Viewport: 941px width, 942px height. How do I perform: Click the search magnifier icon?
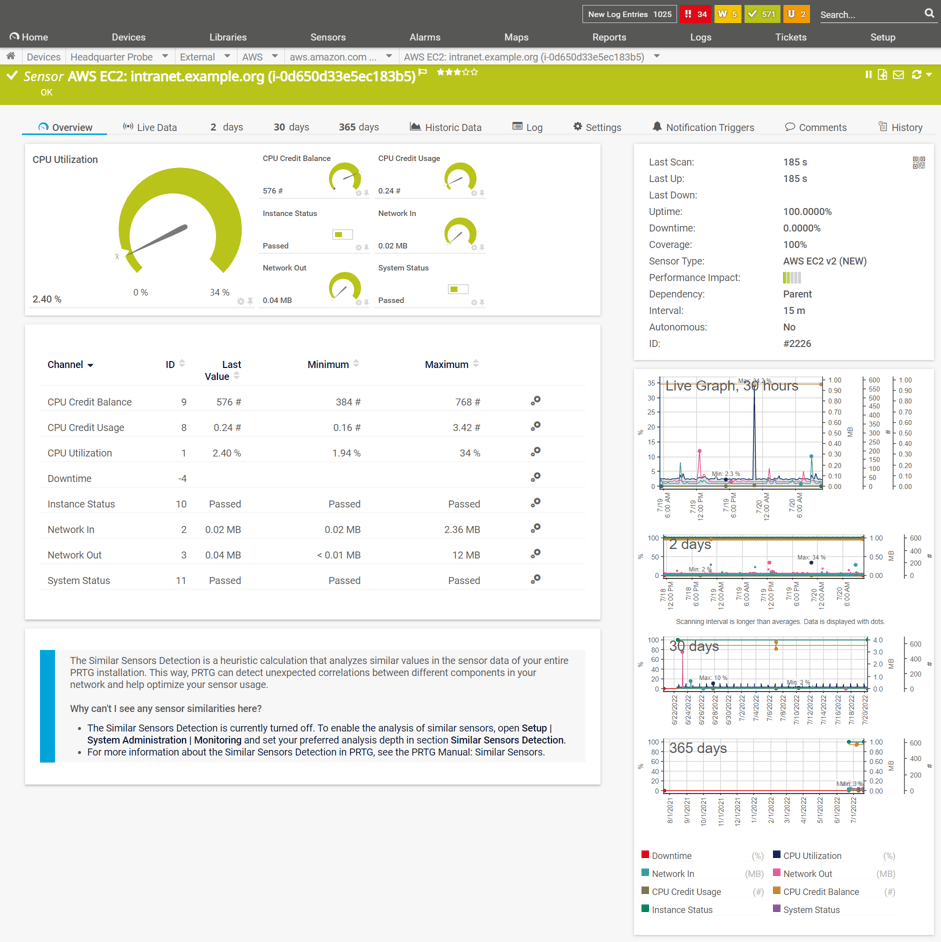tap(929, 13)
